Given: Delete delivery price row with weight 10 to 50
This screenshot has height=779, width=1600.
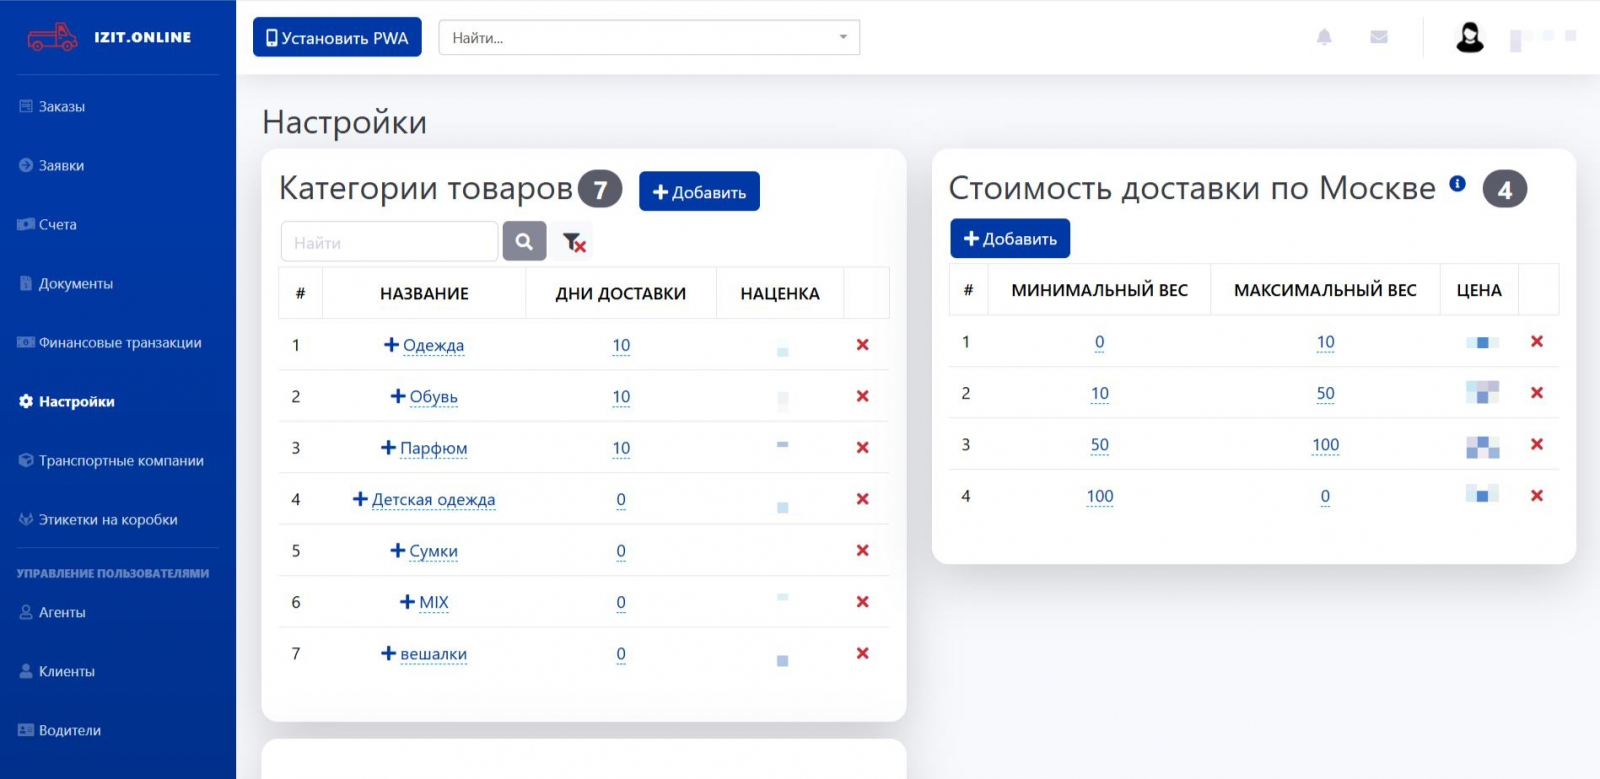Looking at the screenshot, I should point(1537,393).
